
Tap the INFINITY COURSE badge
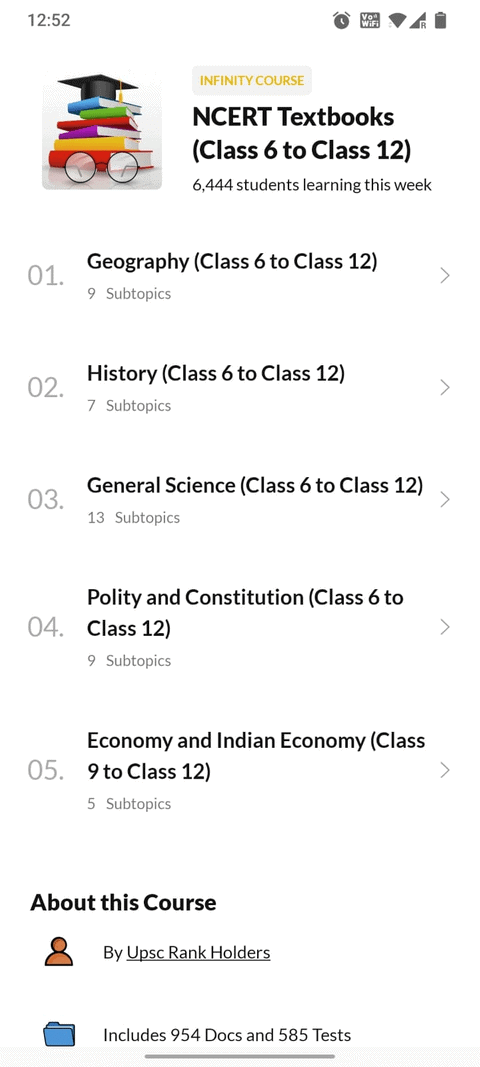[252, 80]
